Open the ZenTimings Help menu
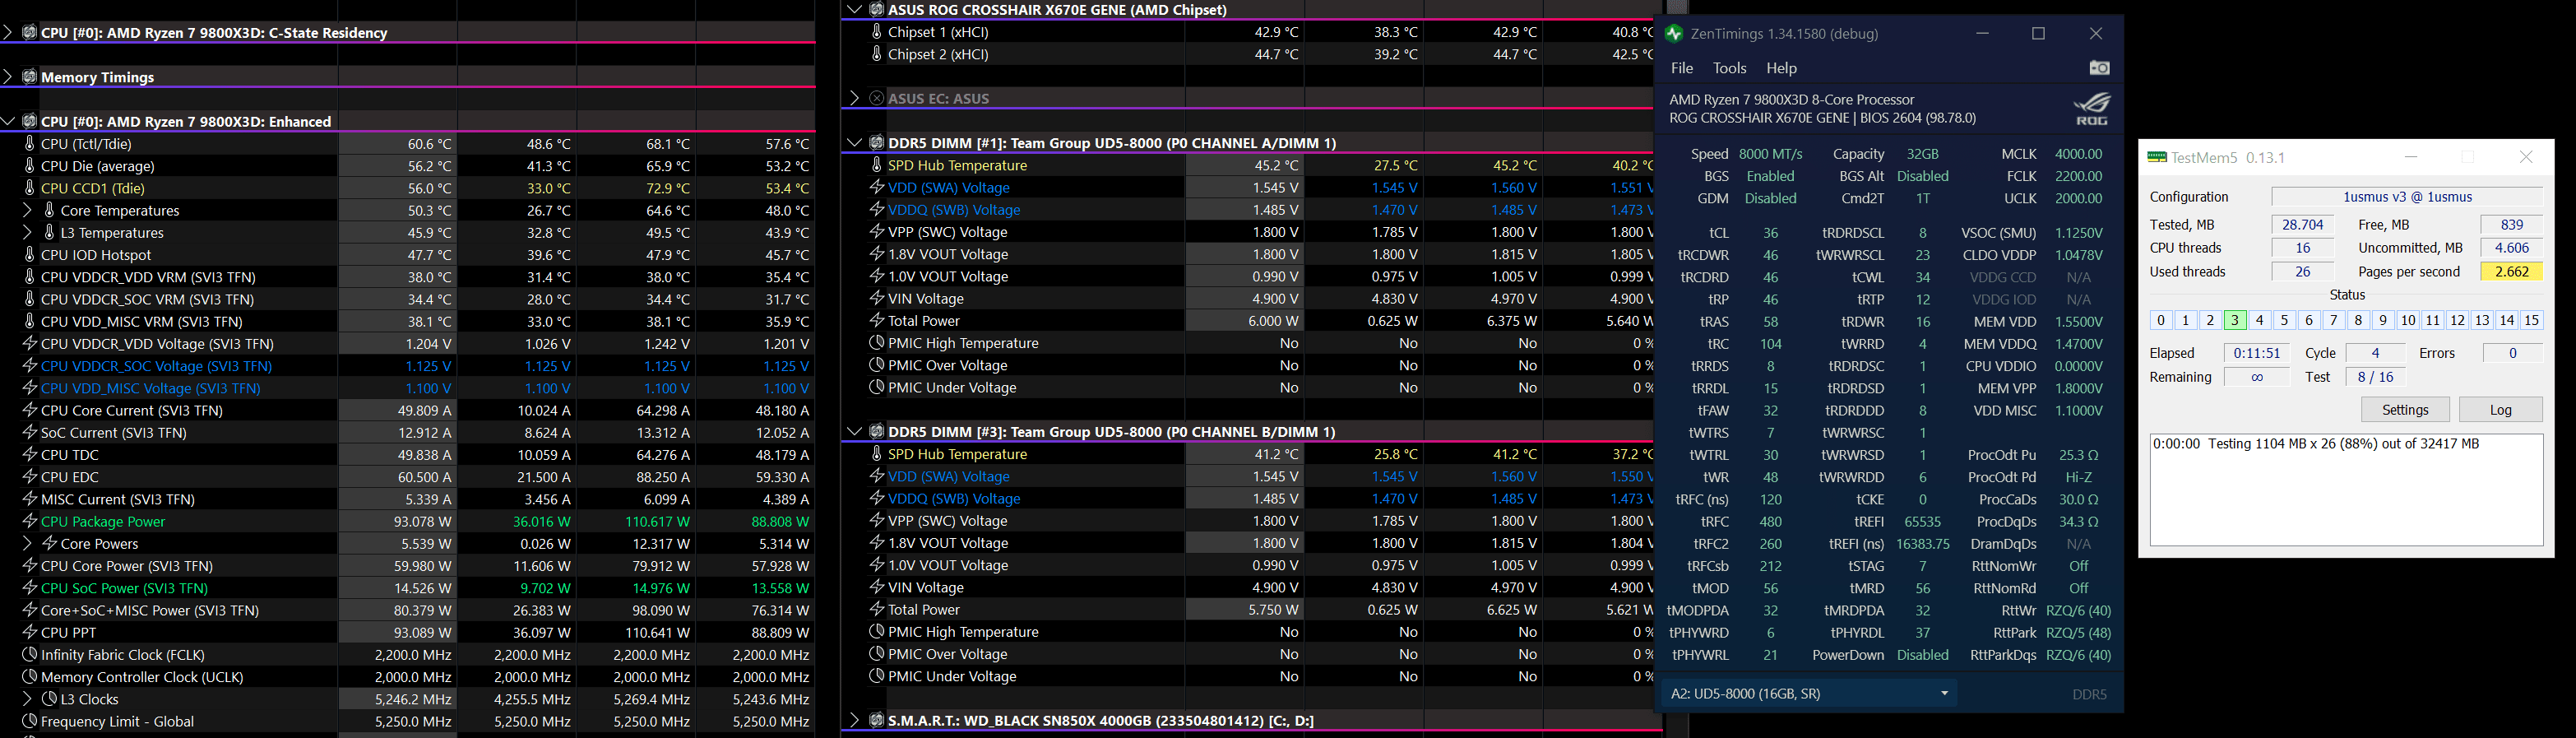 [x=1781, y=68]
